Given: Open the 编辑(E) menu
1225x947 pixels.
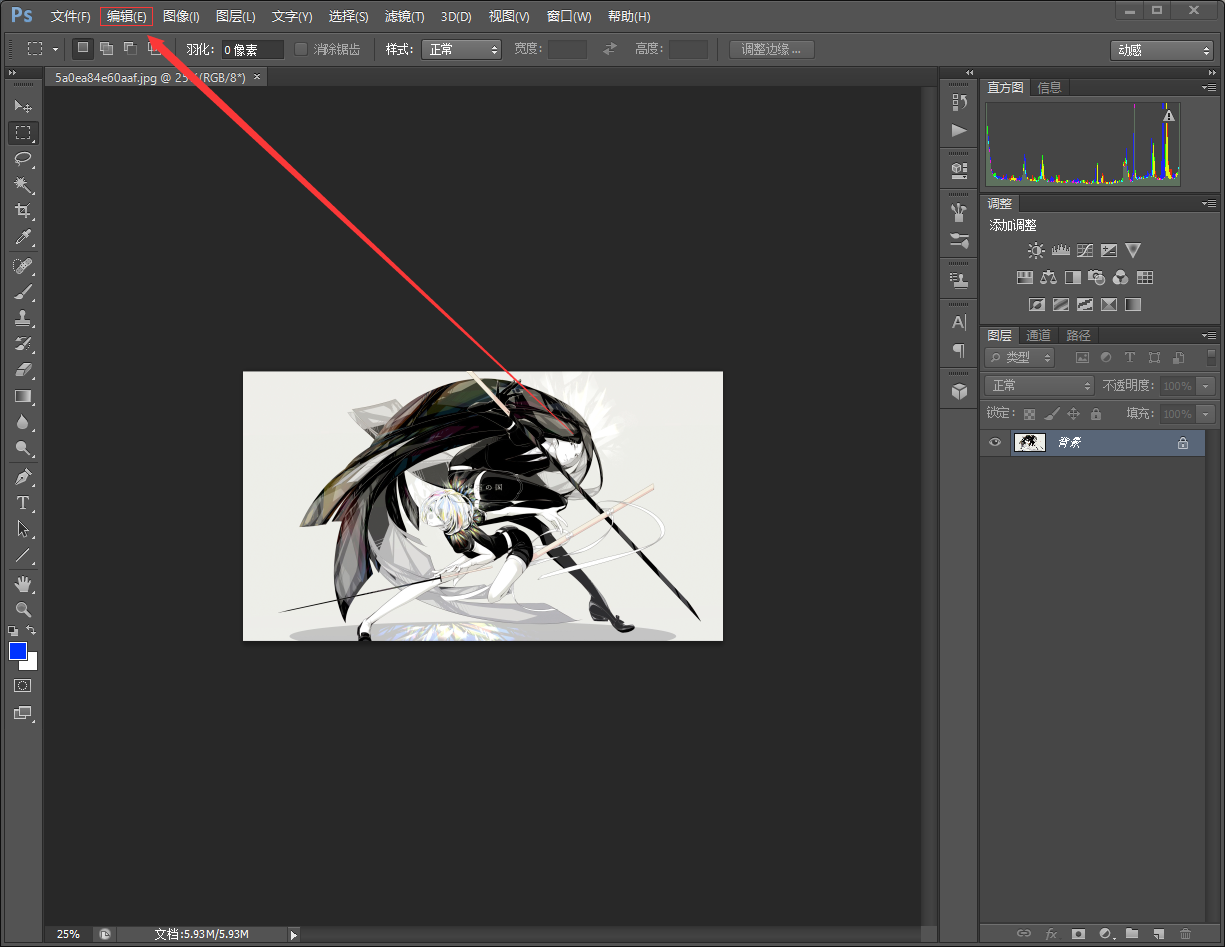Looking at the screenshot, I should click(x=127, y=17).
